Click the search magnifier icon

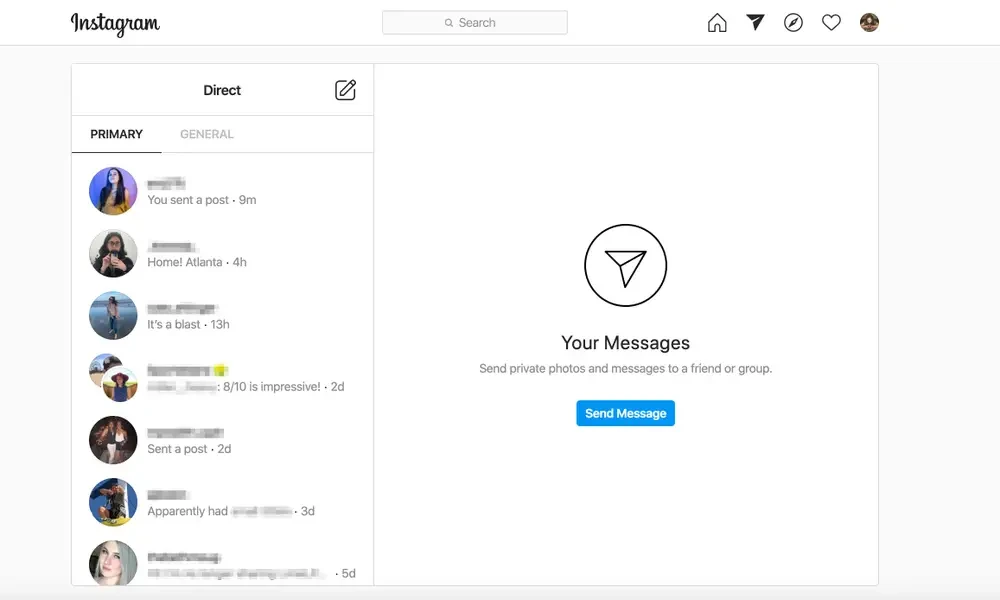click(449, 22)
